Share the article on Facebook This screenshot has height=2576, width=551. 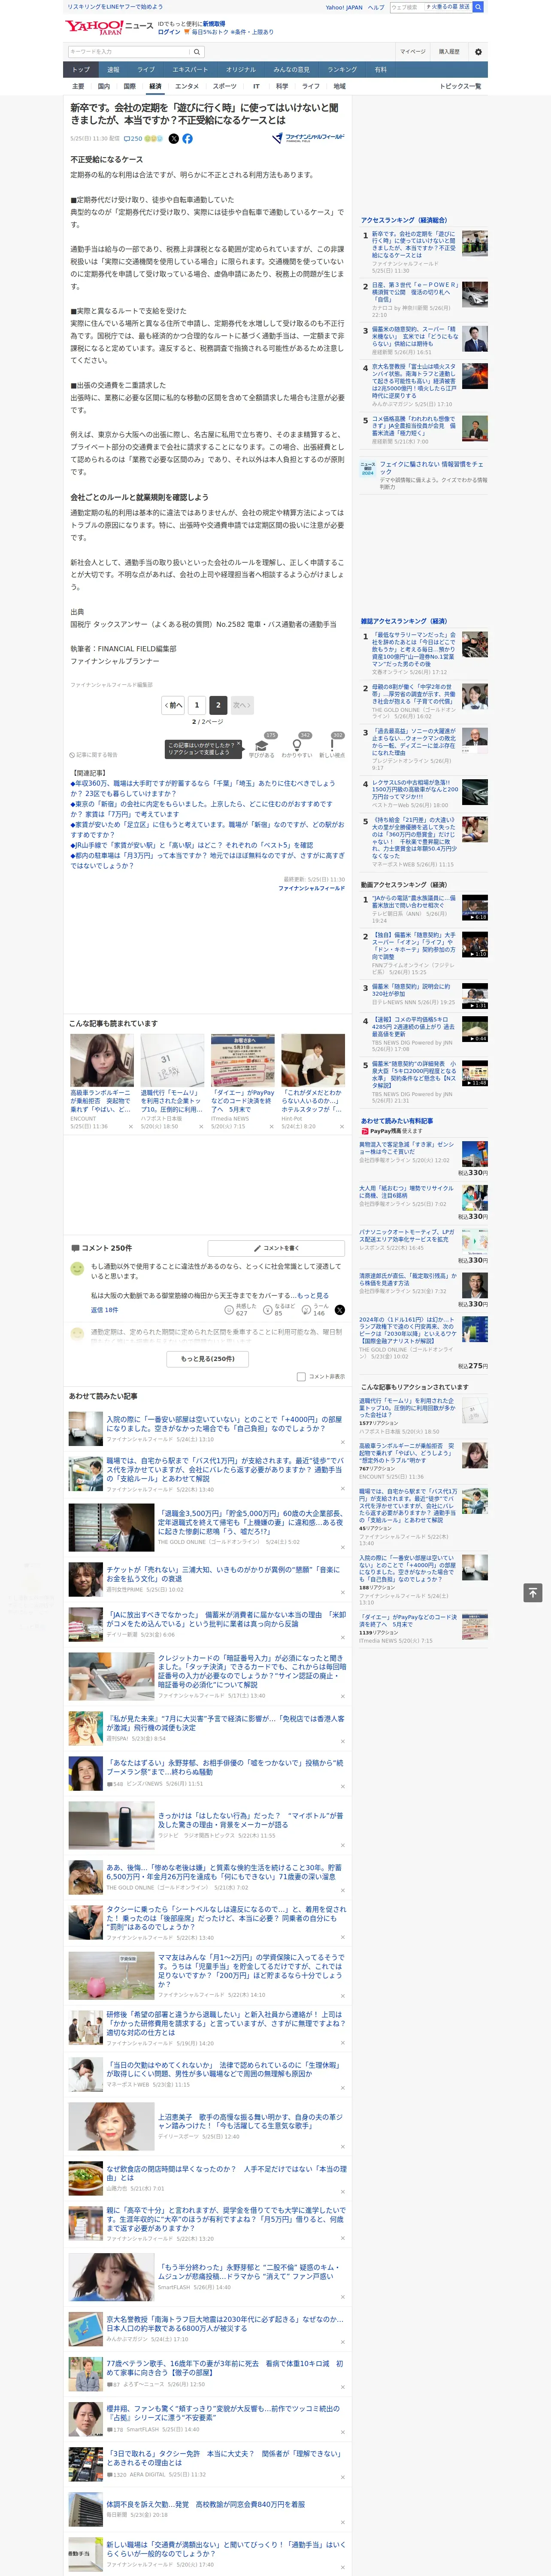click(x=187, y=139)
